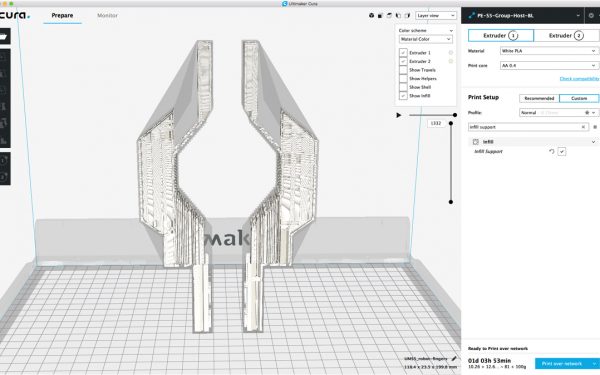This screenshot has height=375, width=600.
Task: Switch Print Setup to Recommended
Action: tap(539, 98)
